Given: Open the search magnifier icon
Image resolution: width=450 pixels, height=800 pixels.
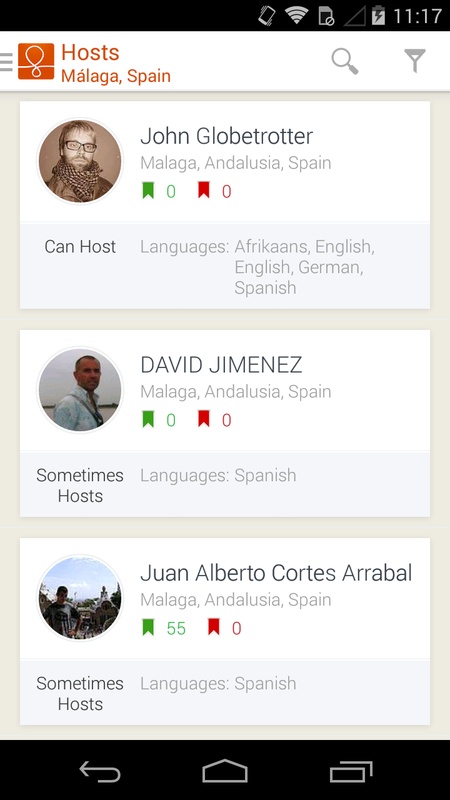Looking at the screenshot, I should pyautogui.click(x=345, y=61).
